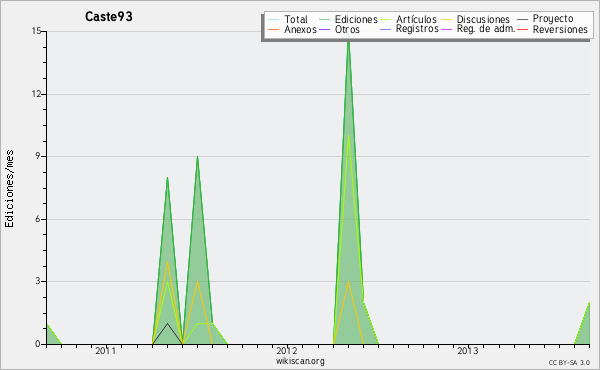The image size is (600, 370).
Task: Select the Ediciones legend entry
Action: pos(356,20)
